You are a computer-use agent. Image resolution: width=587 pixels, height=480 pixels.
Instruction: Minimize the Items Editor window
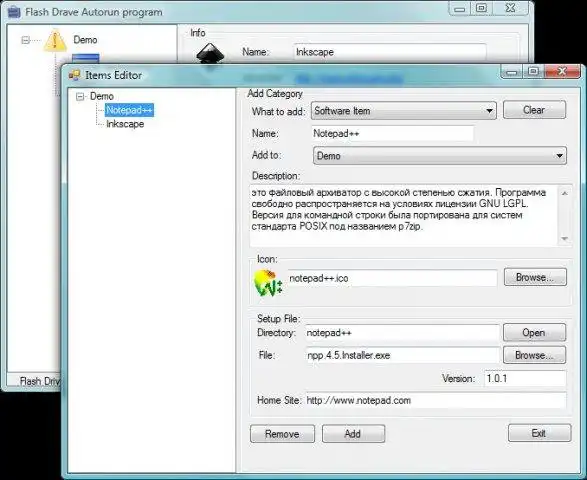pyautogui.click(x=512, y=71)
